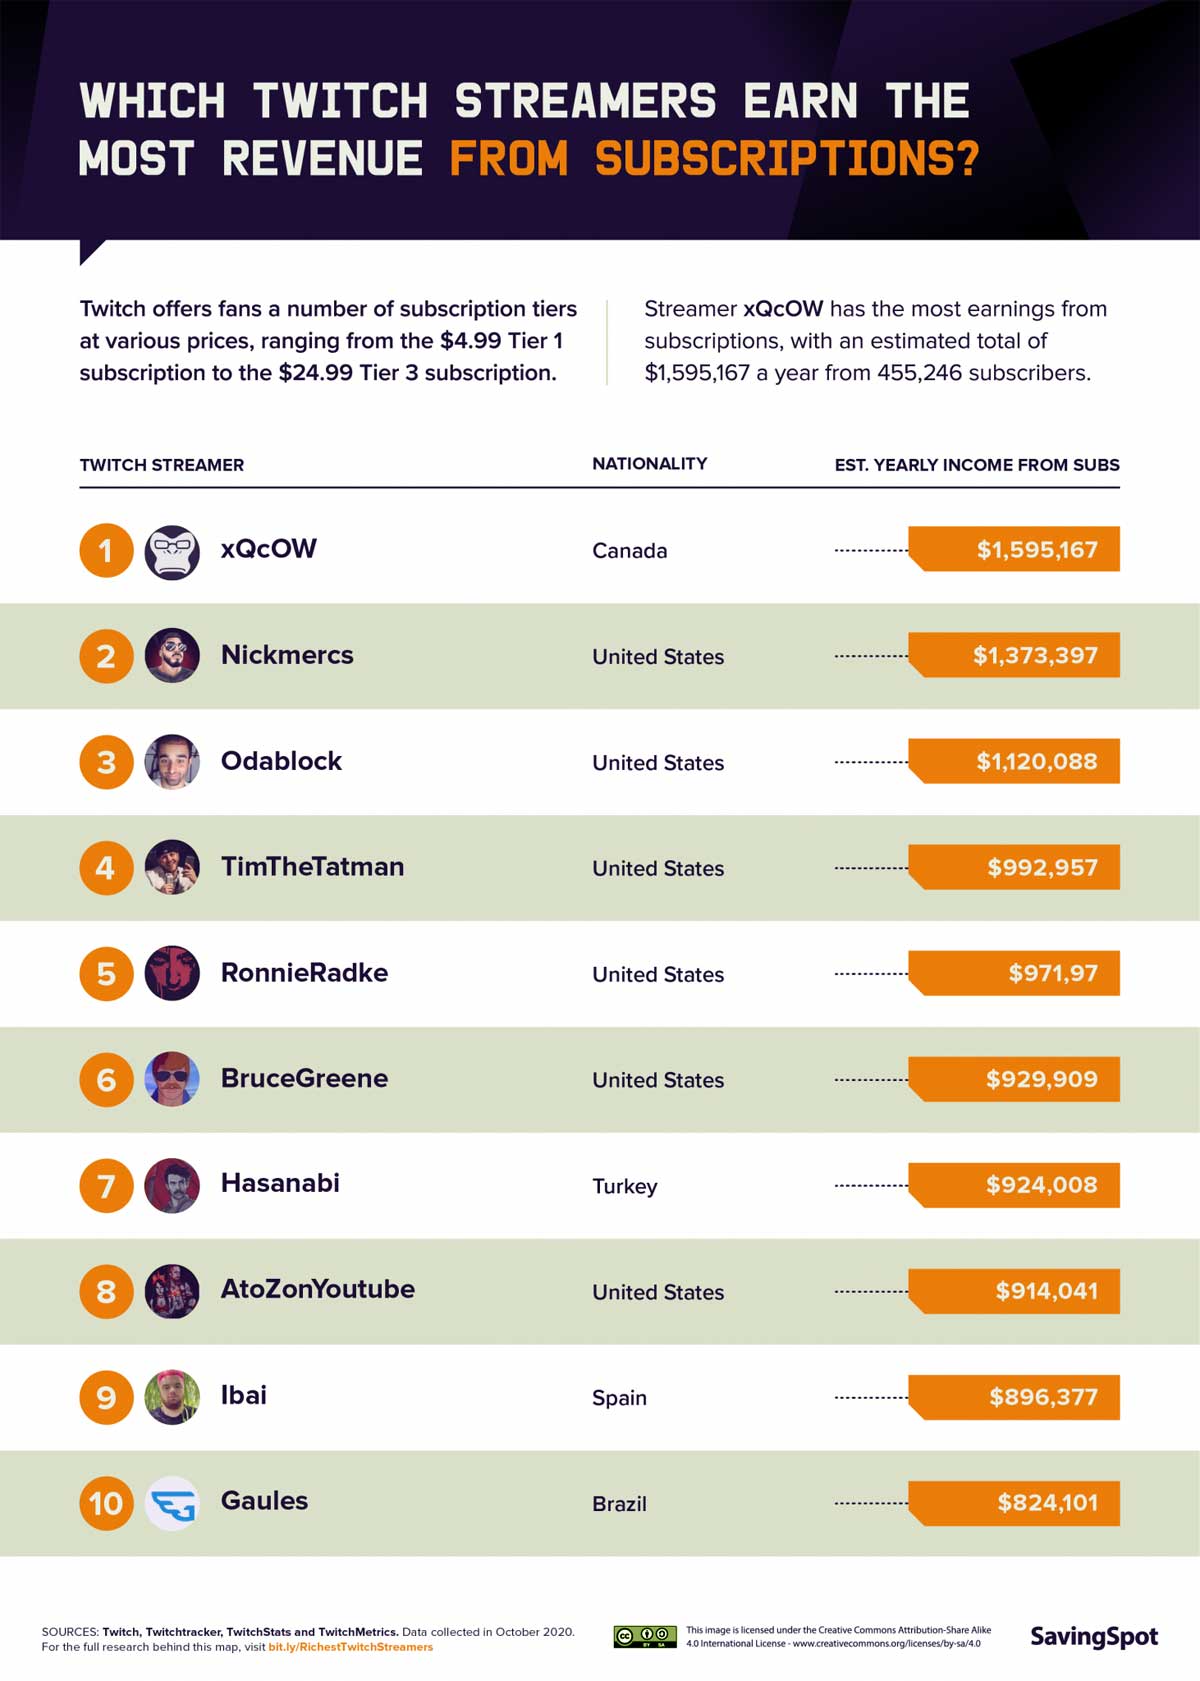Click the Nationality column header
Viewport: 1200px width, 1681px height.
649,464
